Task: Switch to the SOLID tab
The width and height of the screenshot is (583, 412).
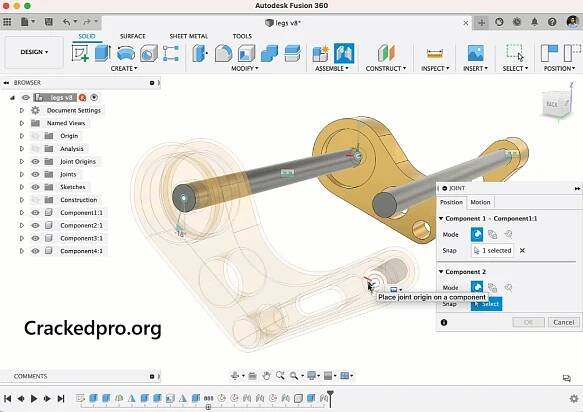Action: [x=87, y=36]
